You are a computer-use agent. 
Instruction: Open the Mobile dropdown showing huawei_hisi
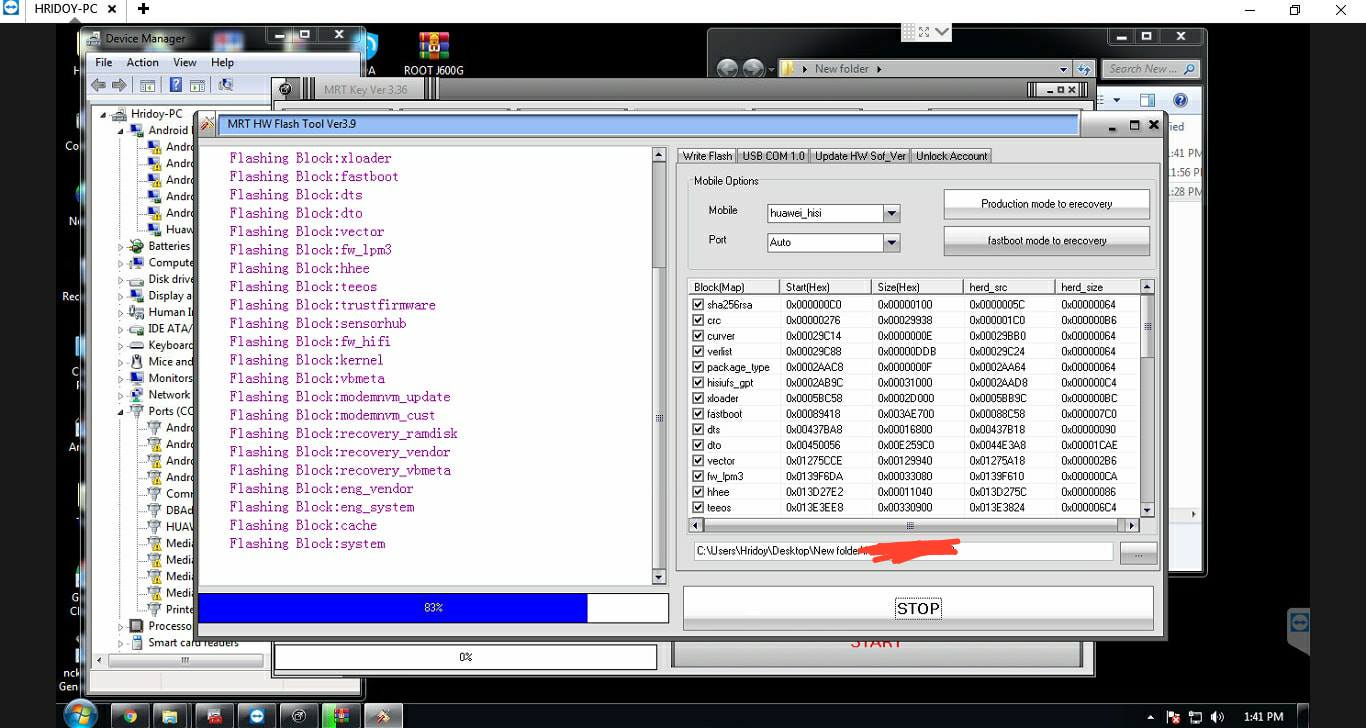[x=892, y=213]
